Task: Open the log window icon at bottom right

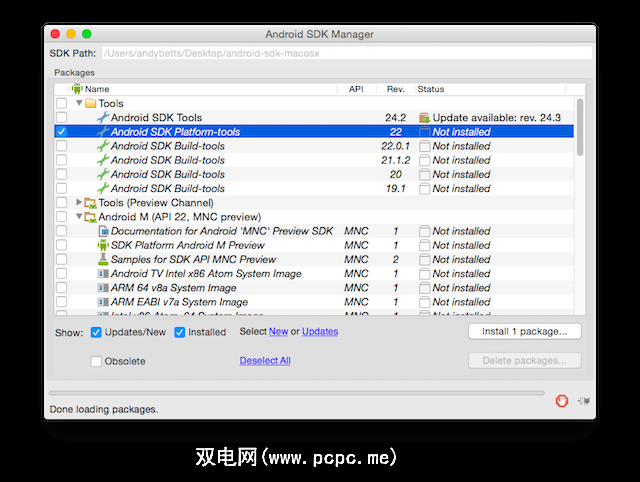Action: coord(584,401)
